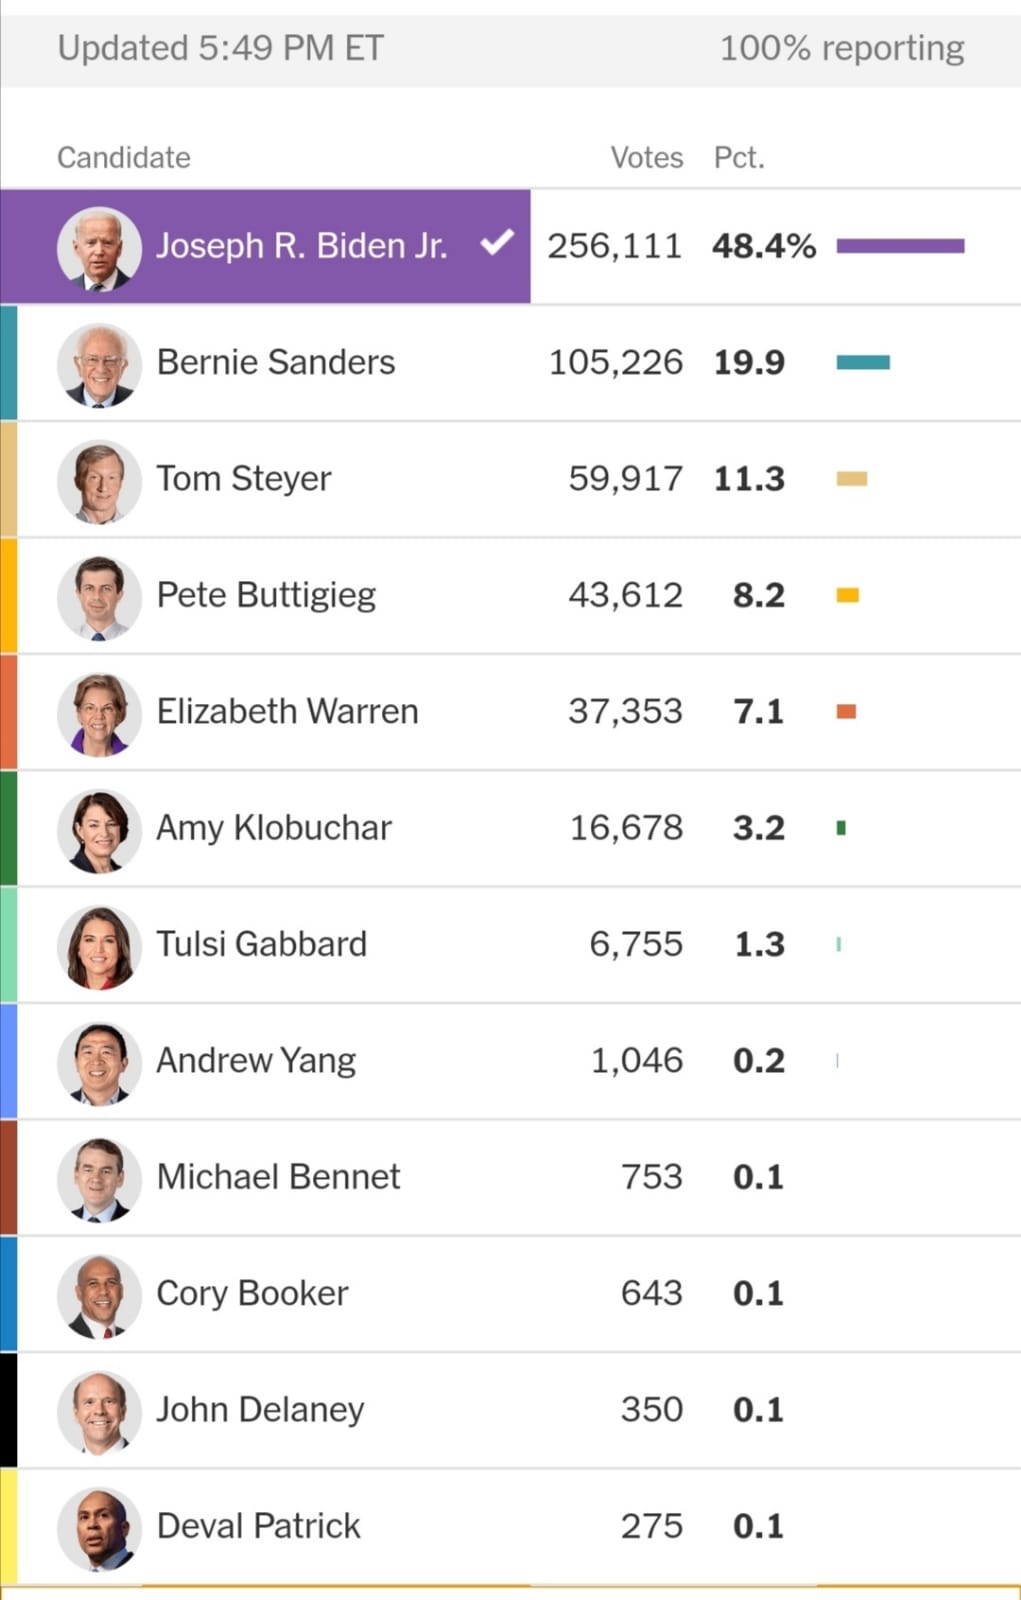The image size is (1021, 1600).
Task: Select the Michael Bennet name
Action: tap(278, 1177)
